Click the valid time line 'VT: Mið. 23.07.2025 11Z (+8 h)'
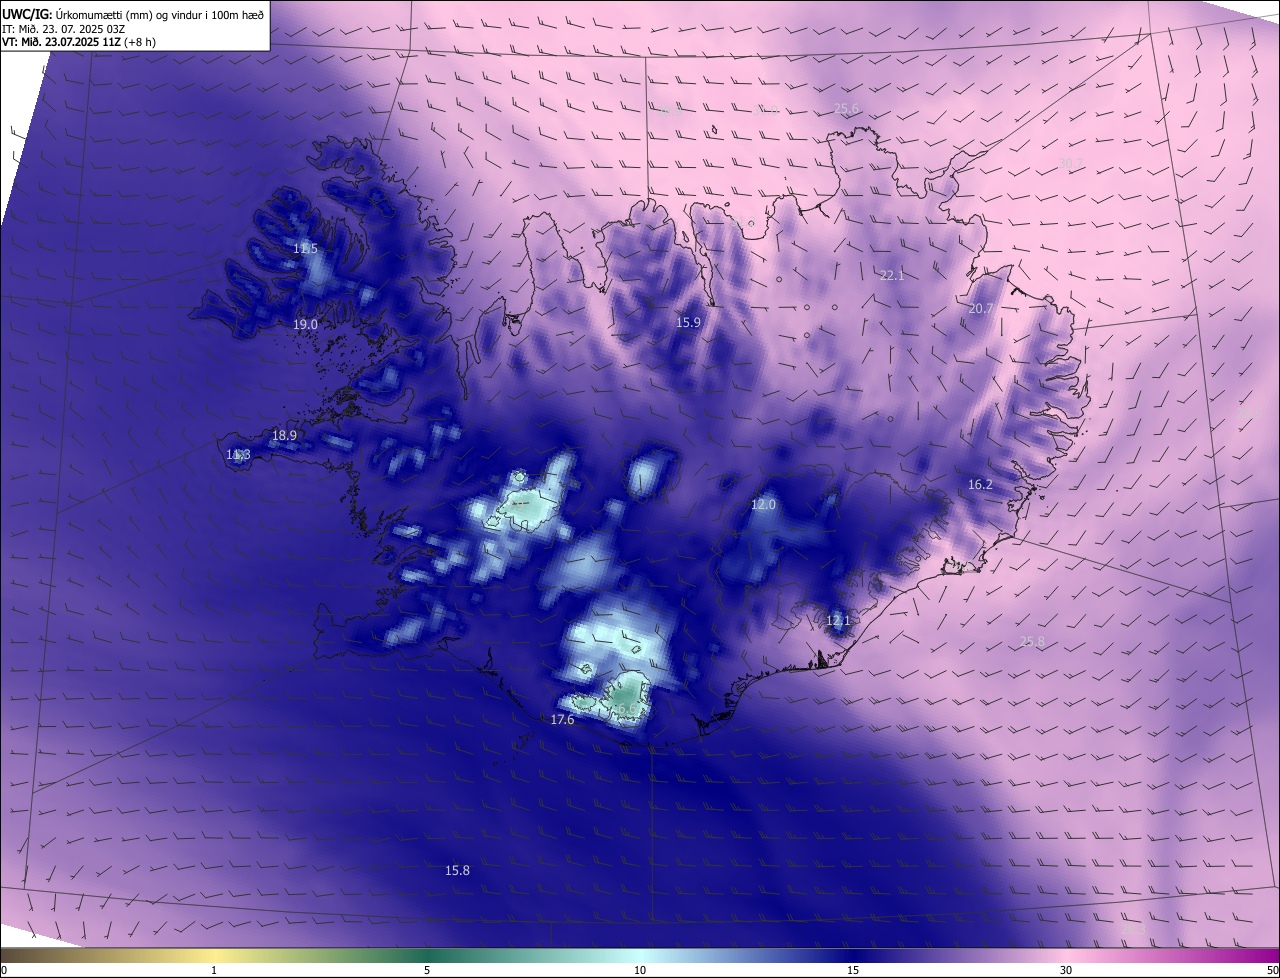 [x=79, y=42]
